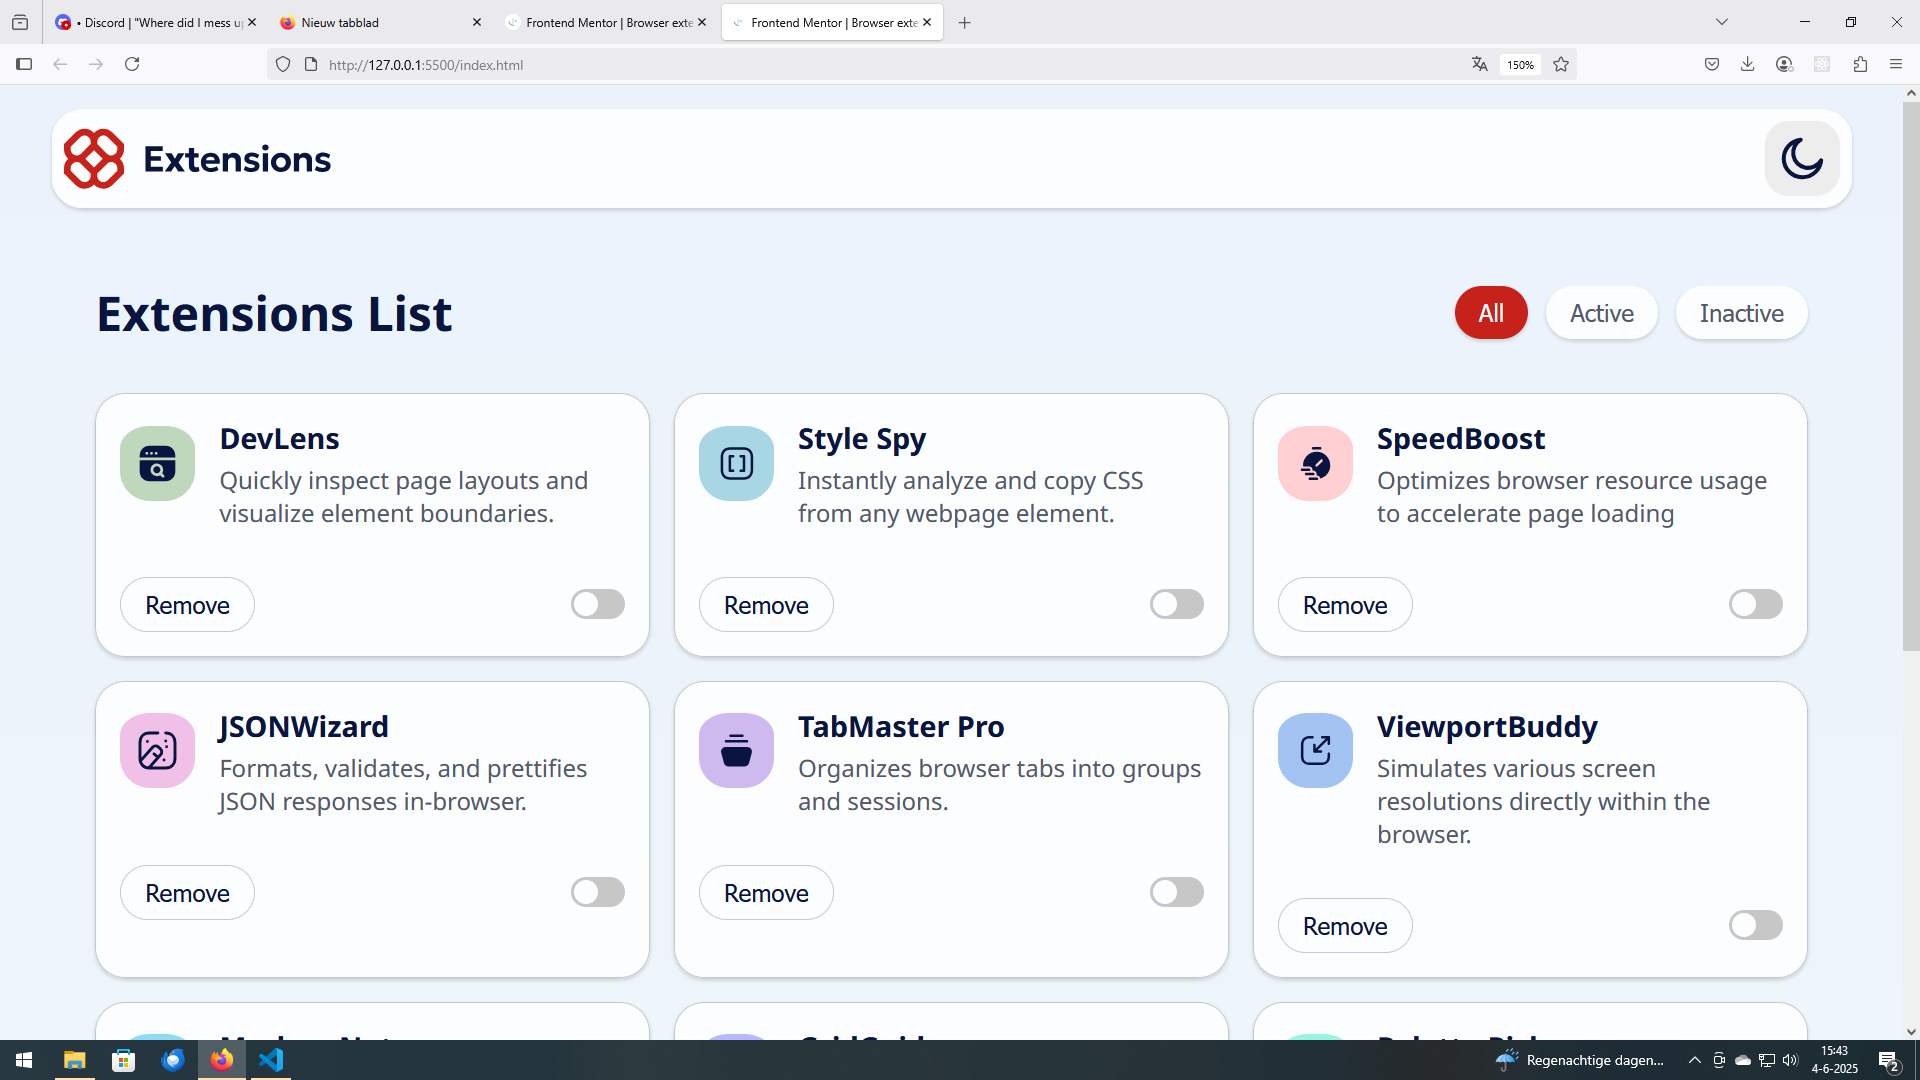Image resolution: width=1920 pixels, height=1080 pixels.
Task: Open Firefox application menu hamburger
Action: (x=1895, y=65)
